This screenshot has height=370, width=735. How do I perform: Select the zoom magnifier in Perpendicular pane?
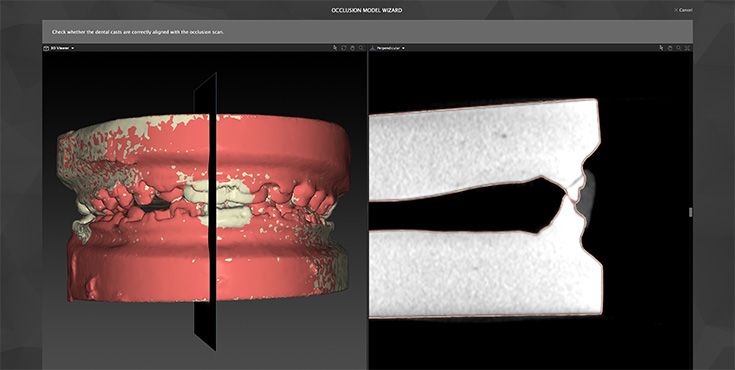(678, 47)
